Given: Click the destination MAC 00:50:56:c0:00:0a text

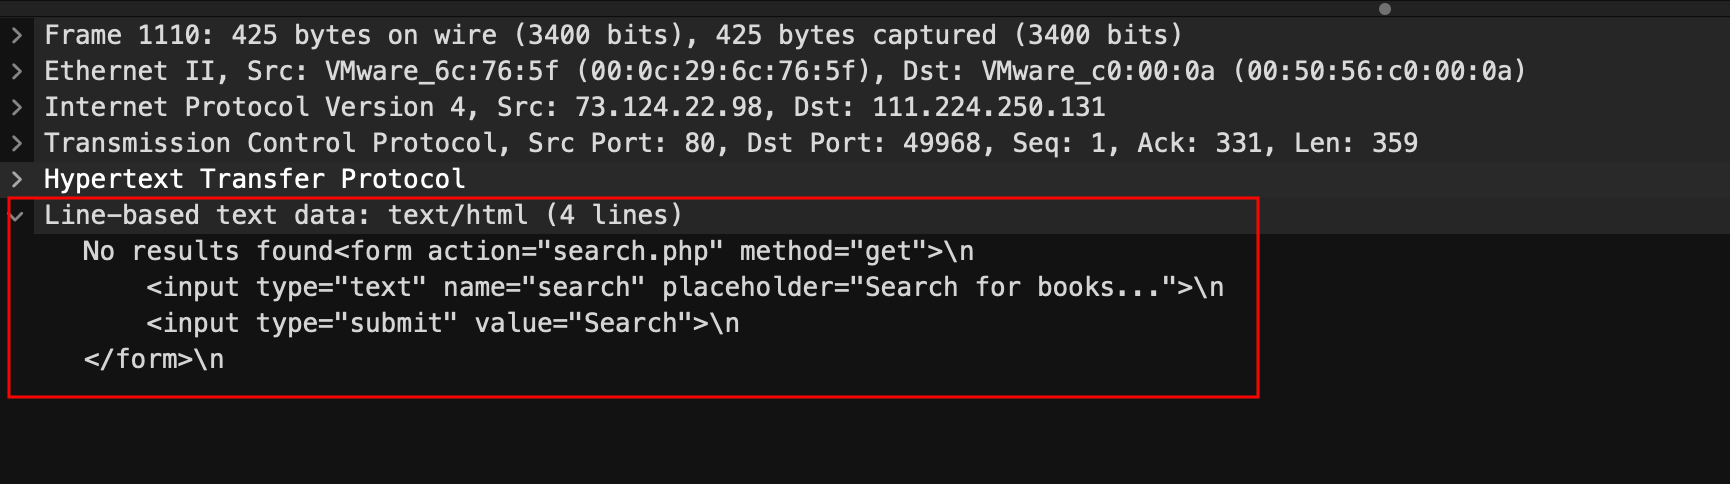Looking at the screenshot, I should click(1379, 71).
